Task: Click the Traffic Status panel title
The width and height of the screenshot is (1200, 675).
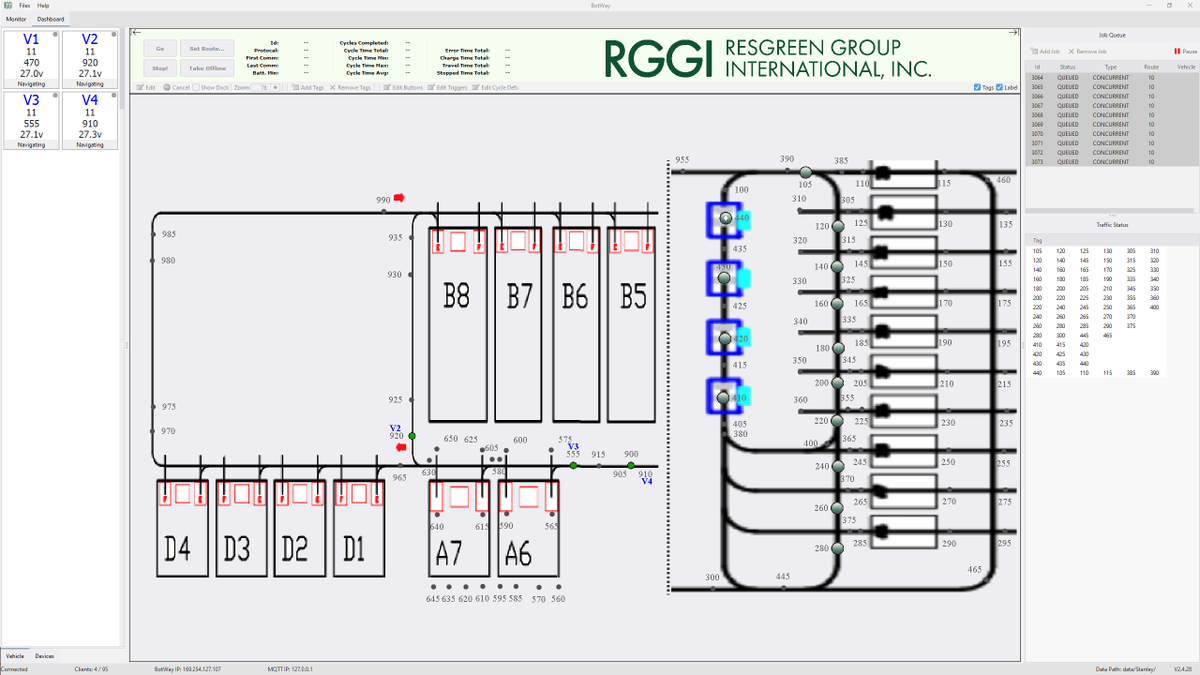Action: coord(1111,226)
